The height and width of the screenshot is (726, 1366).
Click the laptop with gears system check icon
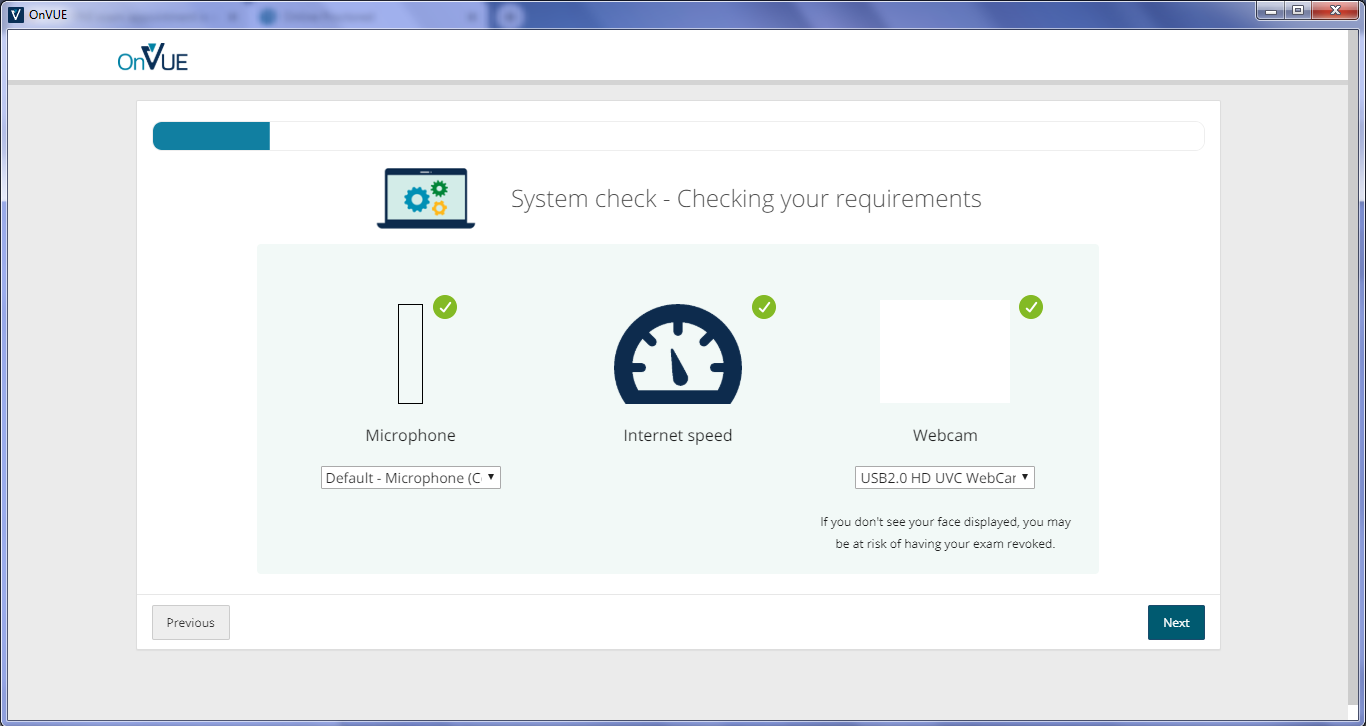[x=425, y=198]
